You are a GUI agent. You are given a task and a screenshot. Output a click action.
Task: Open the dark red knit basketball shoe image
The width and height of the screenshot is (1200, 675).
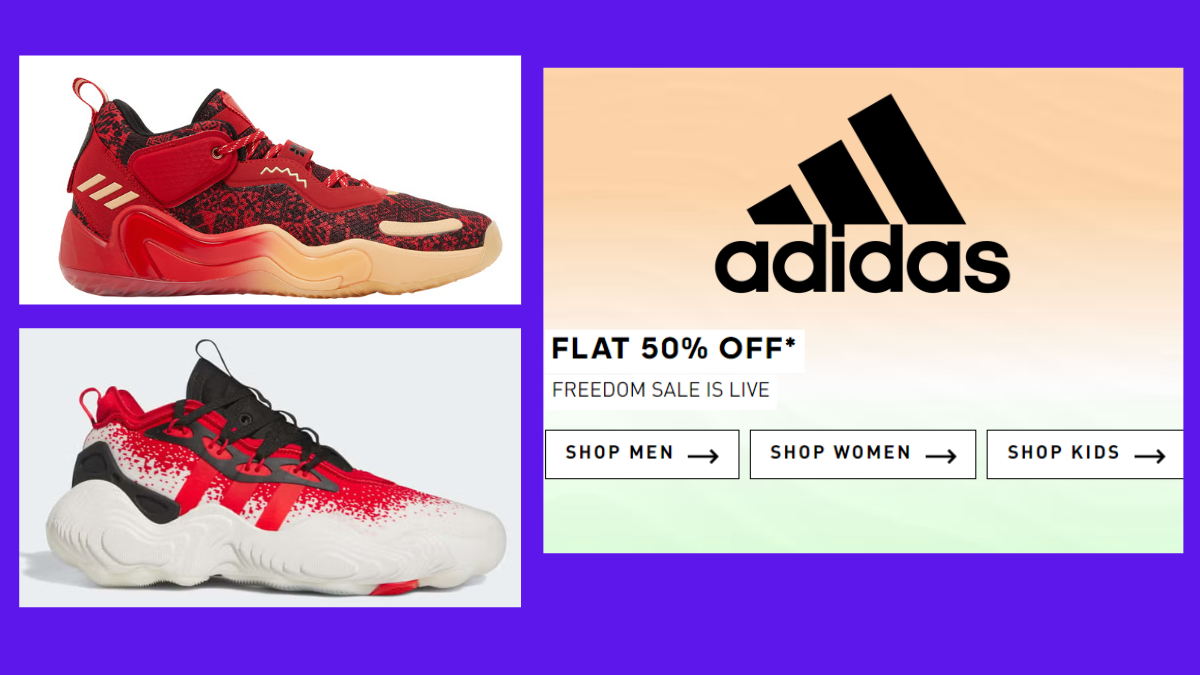tap(270, 180)
